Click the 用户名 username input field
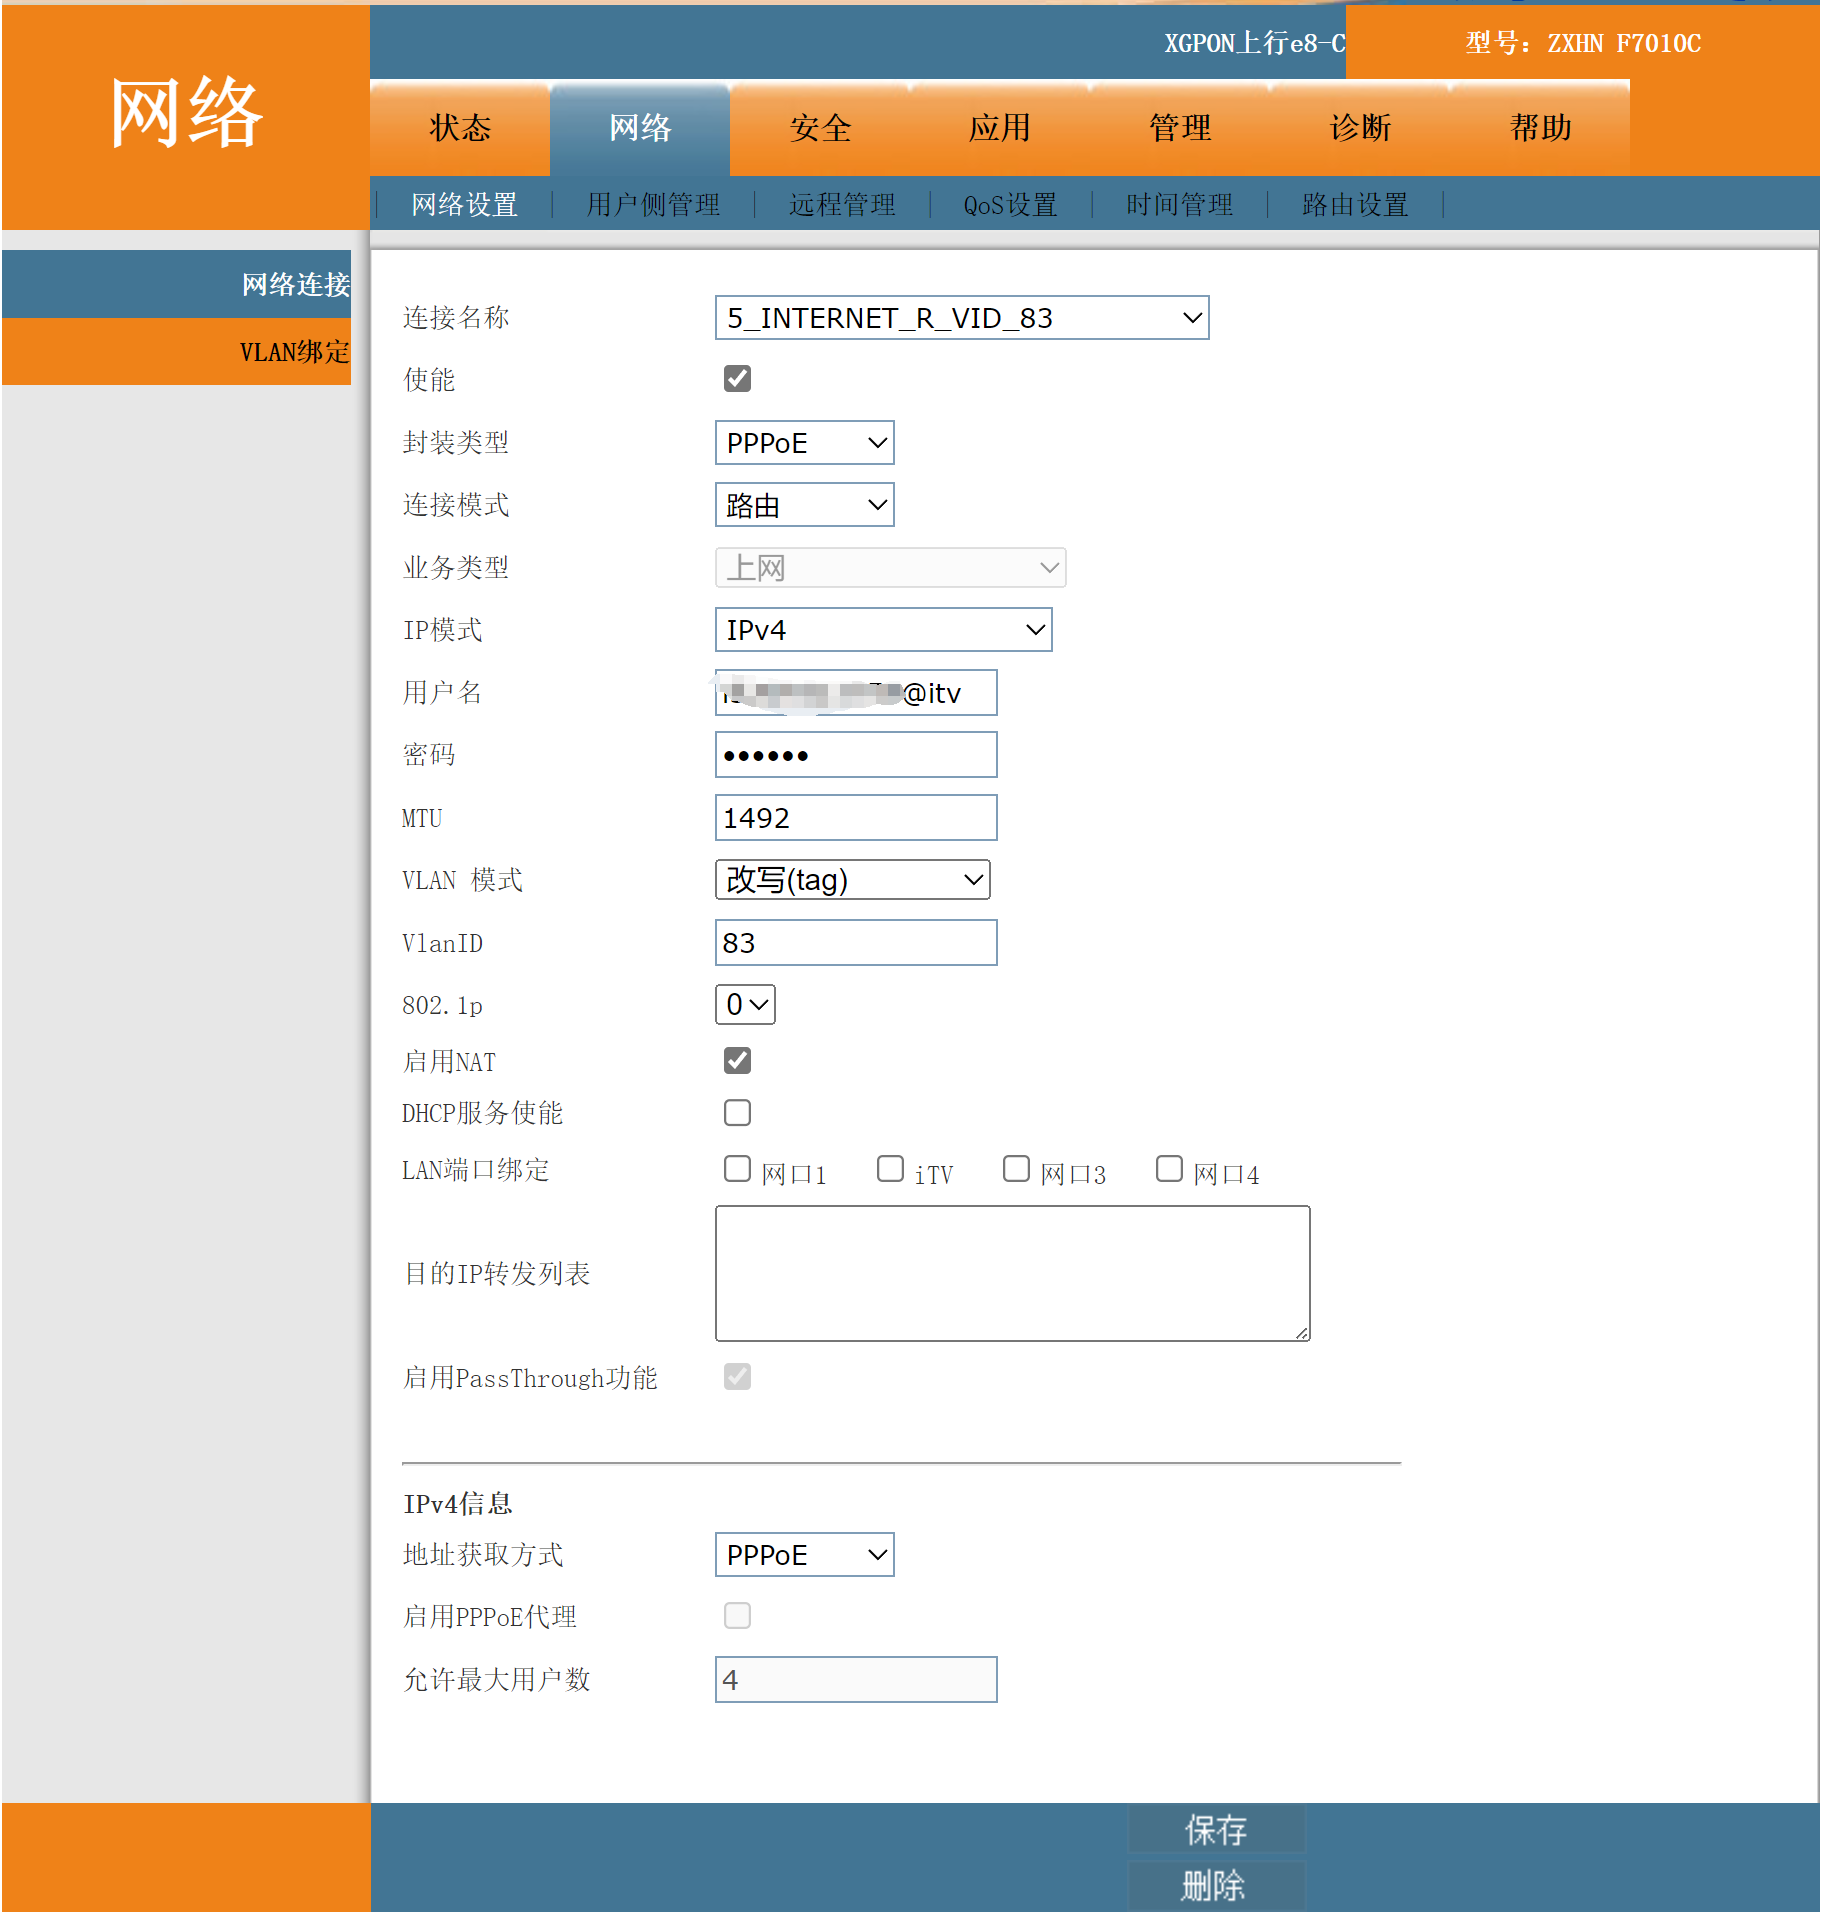The width and height of the screenshot is (1824, 1914). [856, 693]
